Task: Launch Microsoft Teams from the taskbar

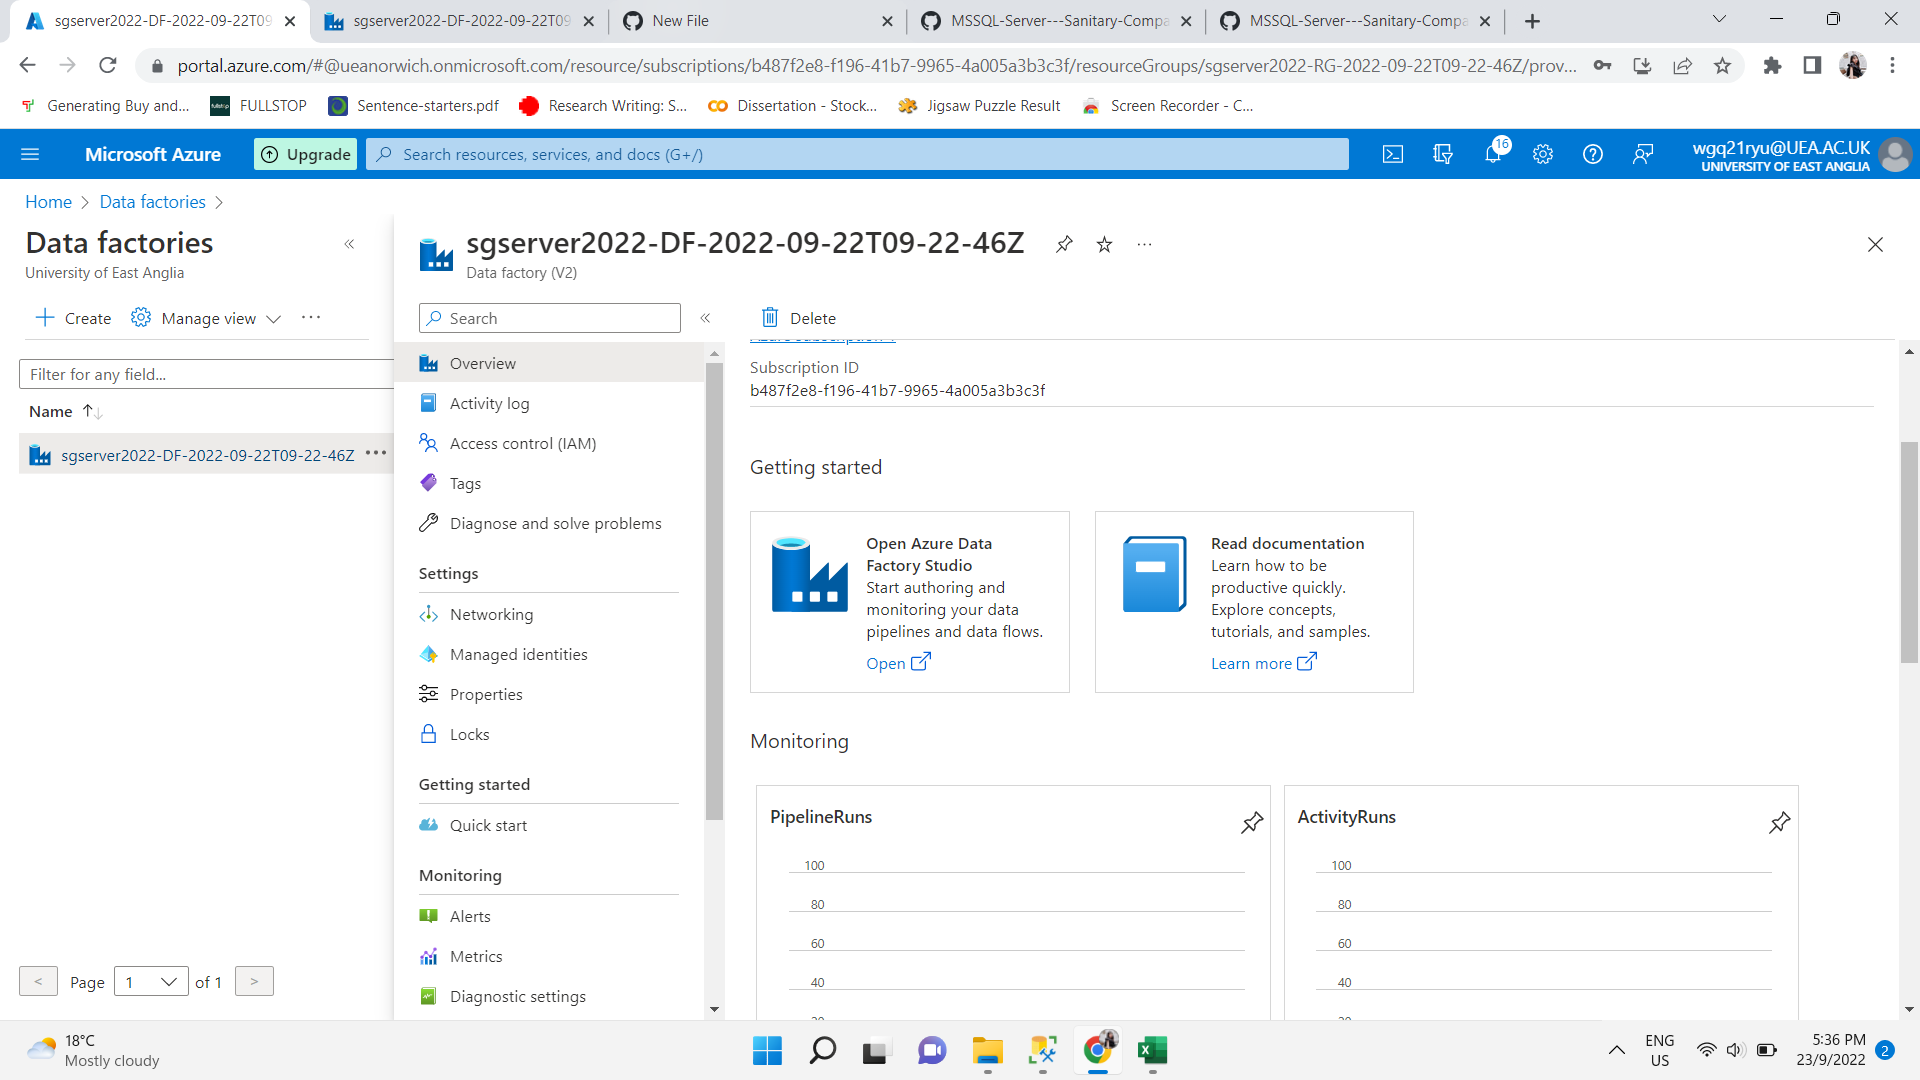Action: (x=931, y=1051)
